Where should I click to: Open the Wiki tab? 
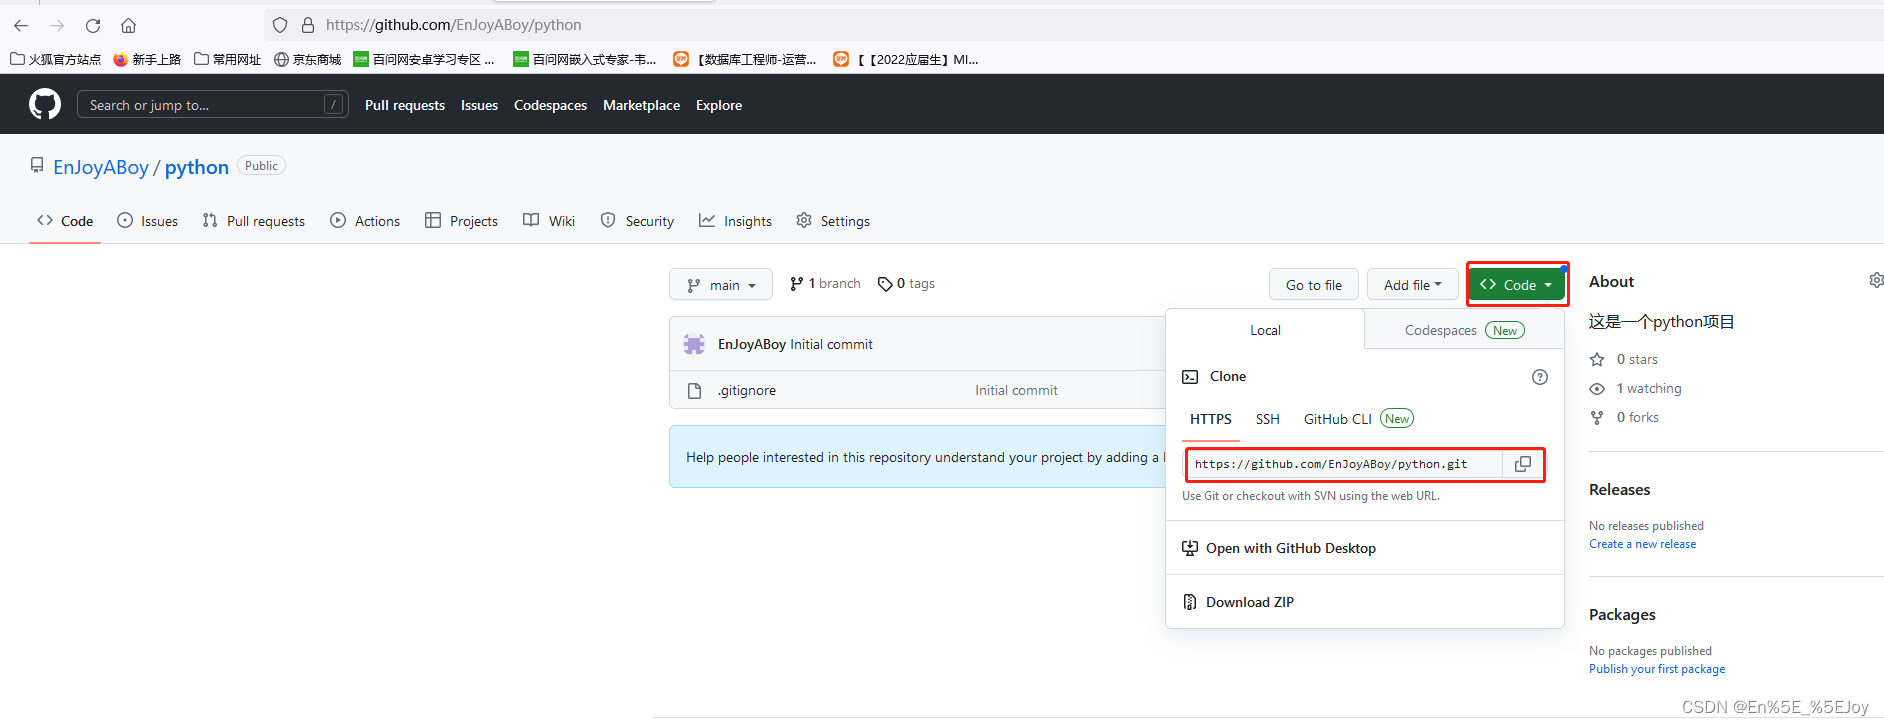click(x=549, y=221)
